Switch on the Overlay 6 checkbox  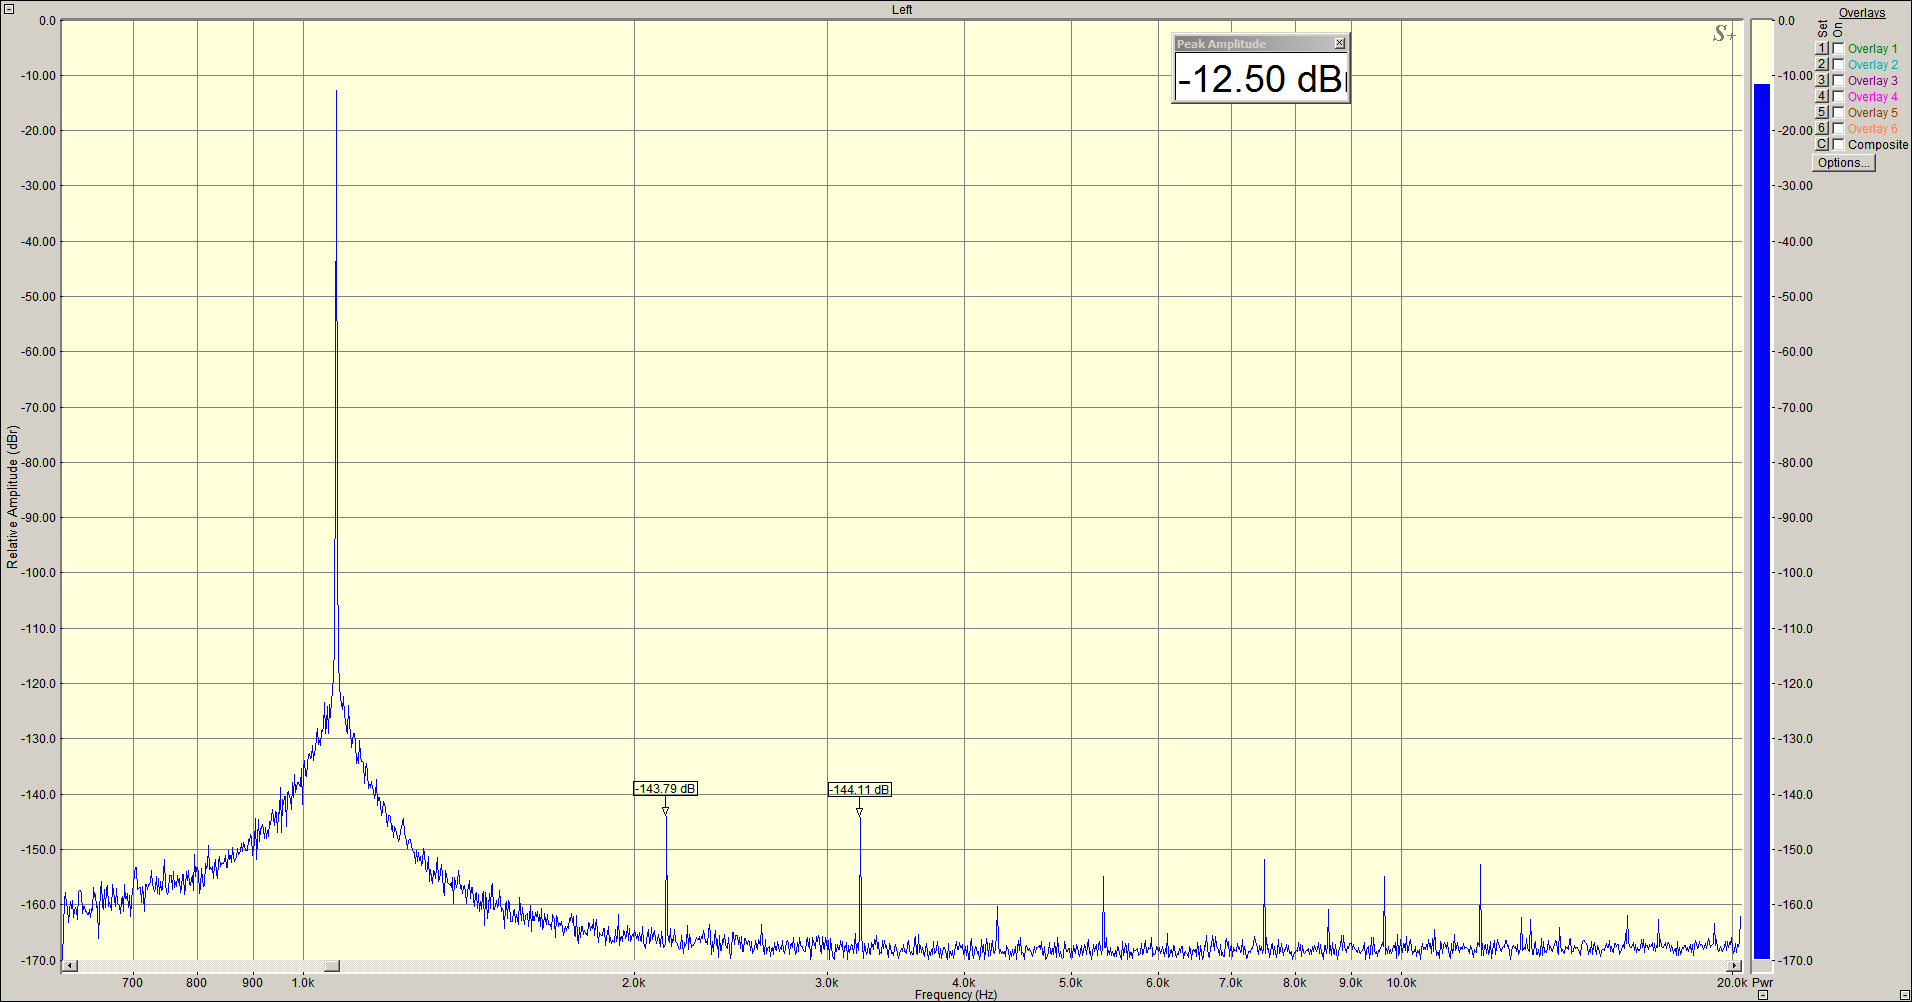pos(1838,128)
